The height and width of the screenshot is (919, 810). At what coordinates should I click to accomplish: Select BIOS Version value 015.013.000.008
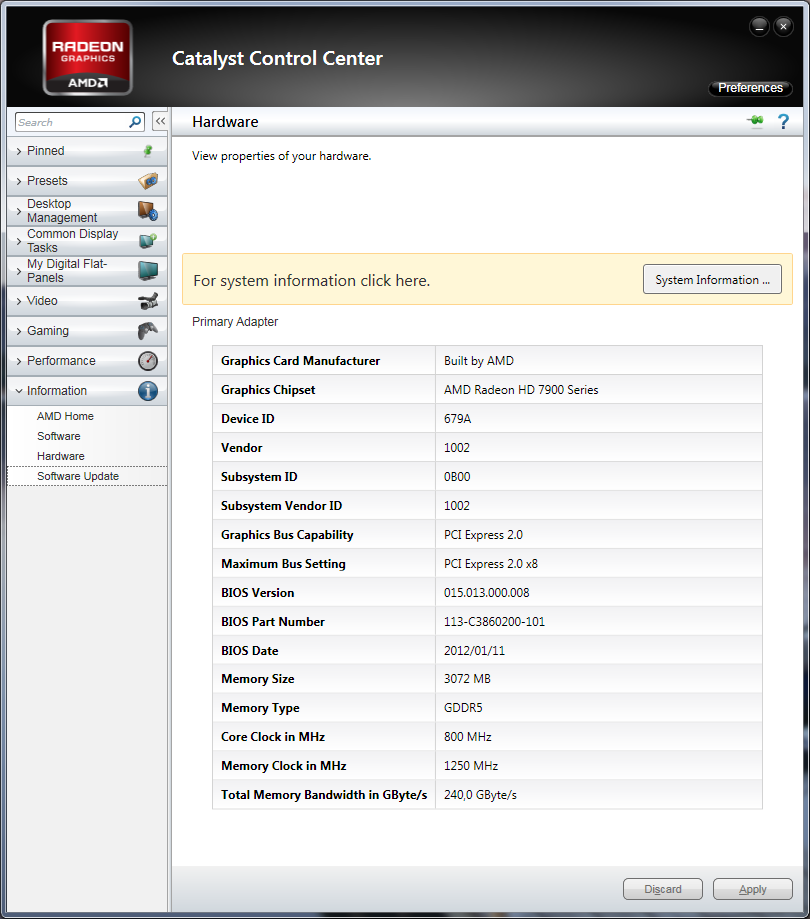click(486, 593)
